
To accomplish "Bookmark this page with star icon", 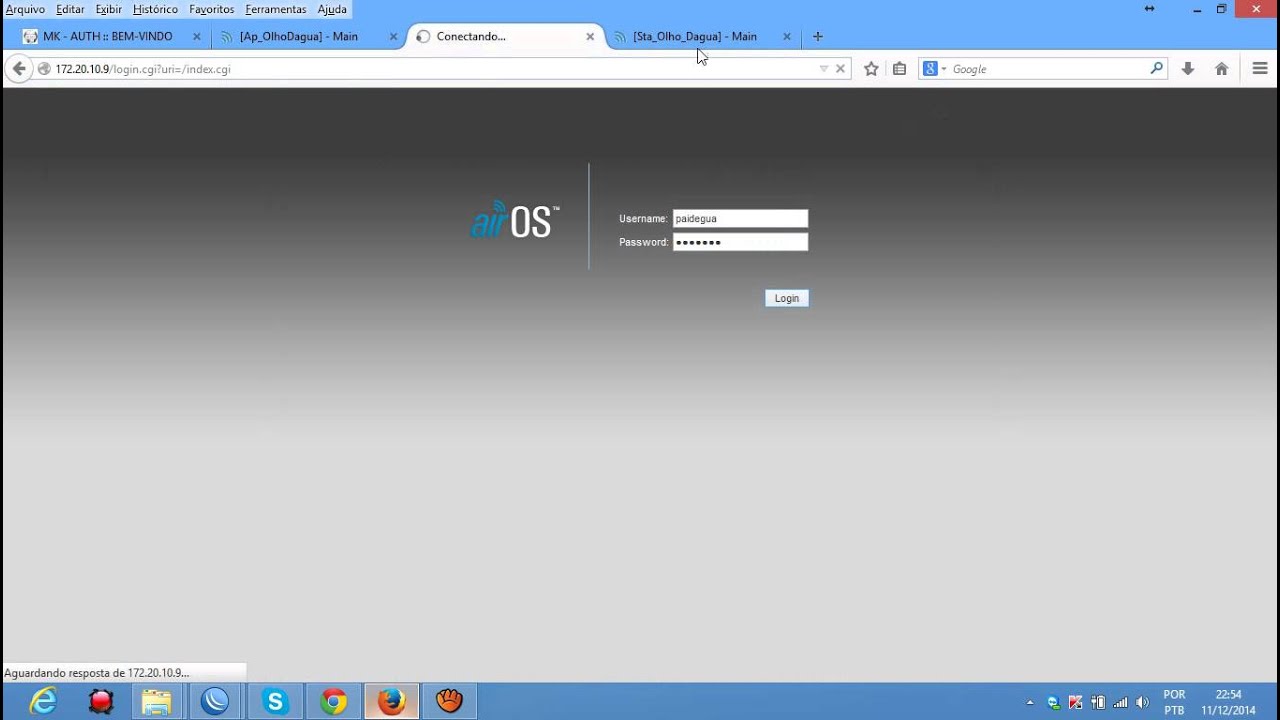I will tap(871, 69).
